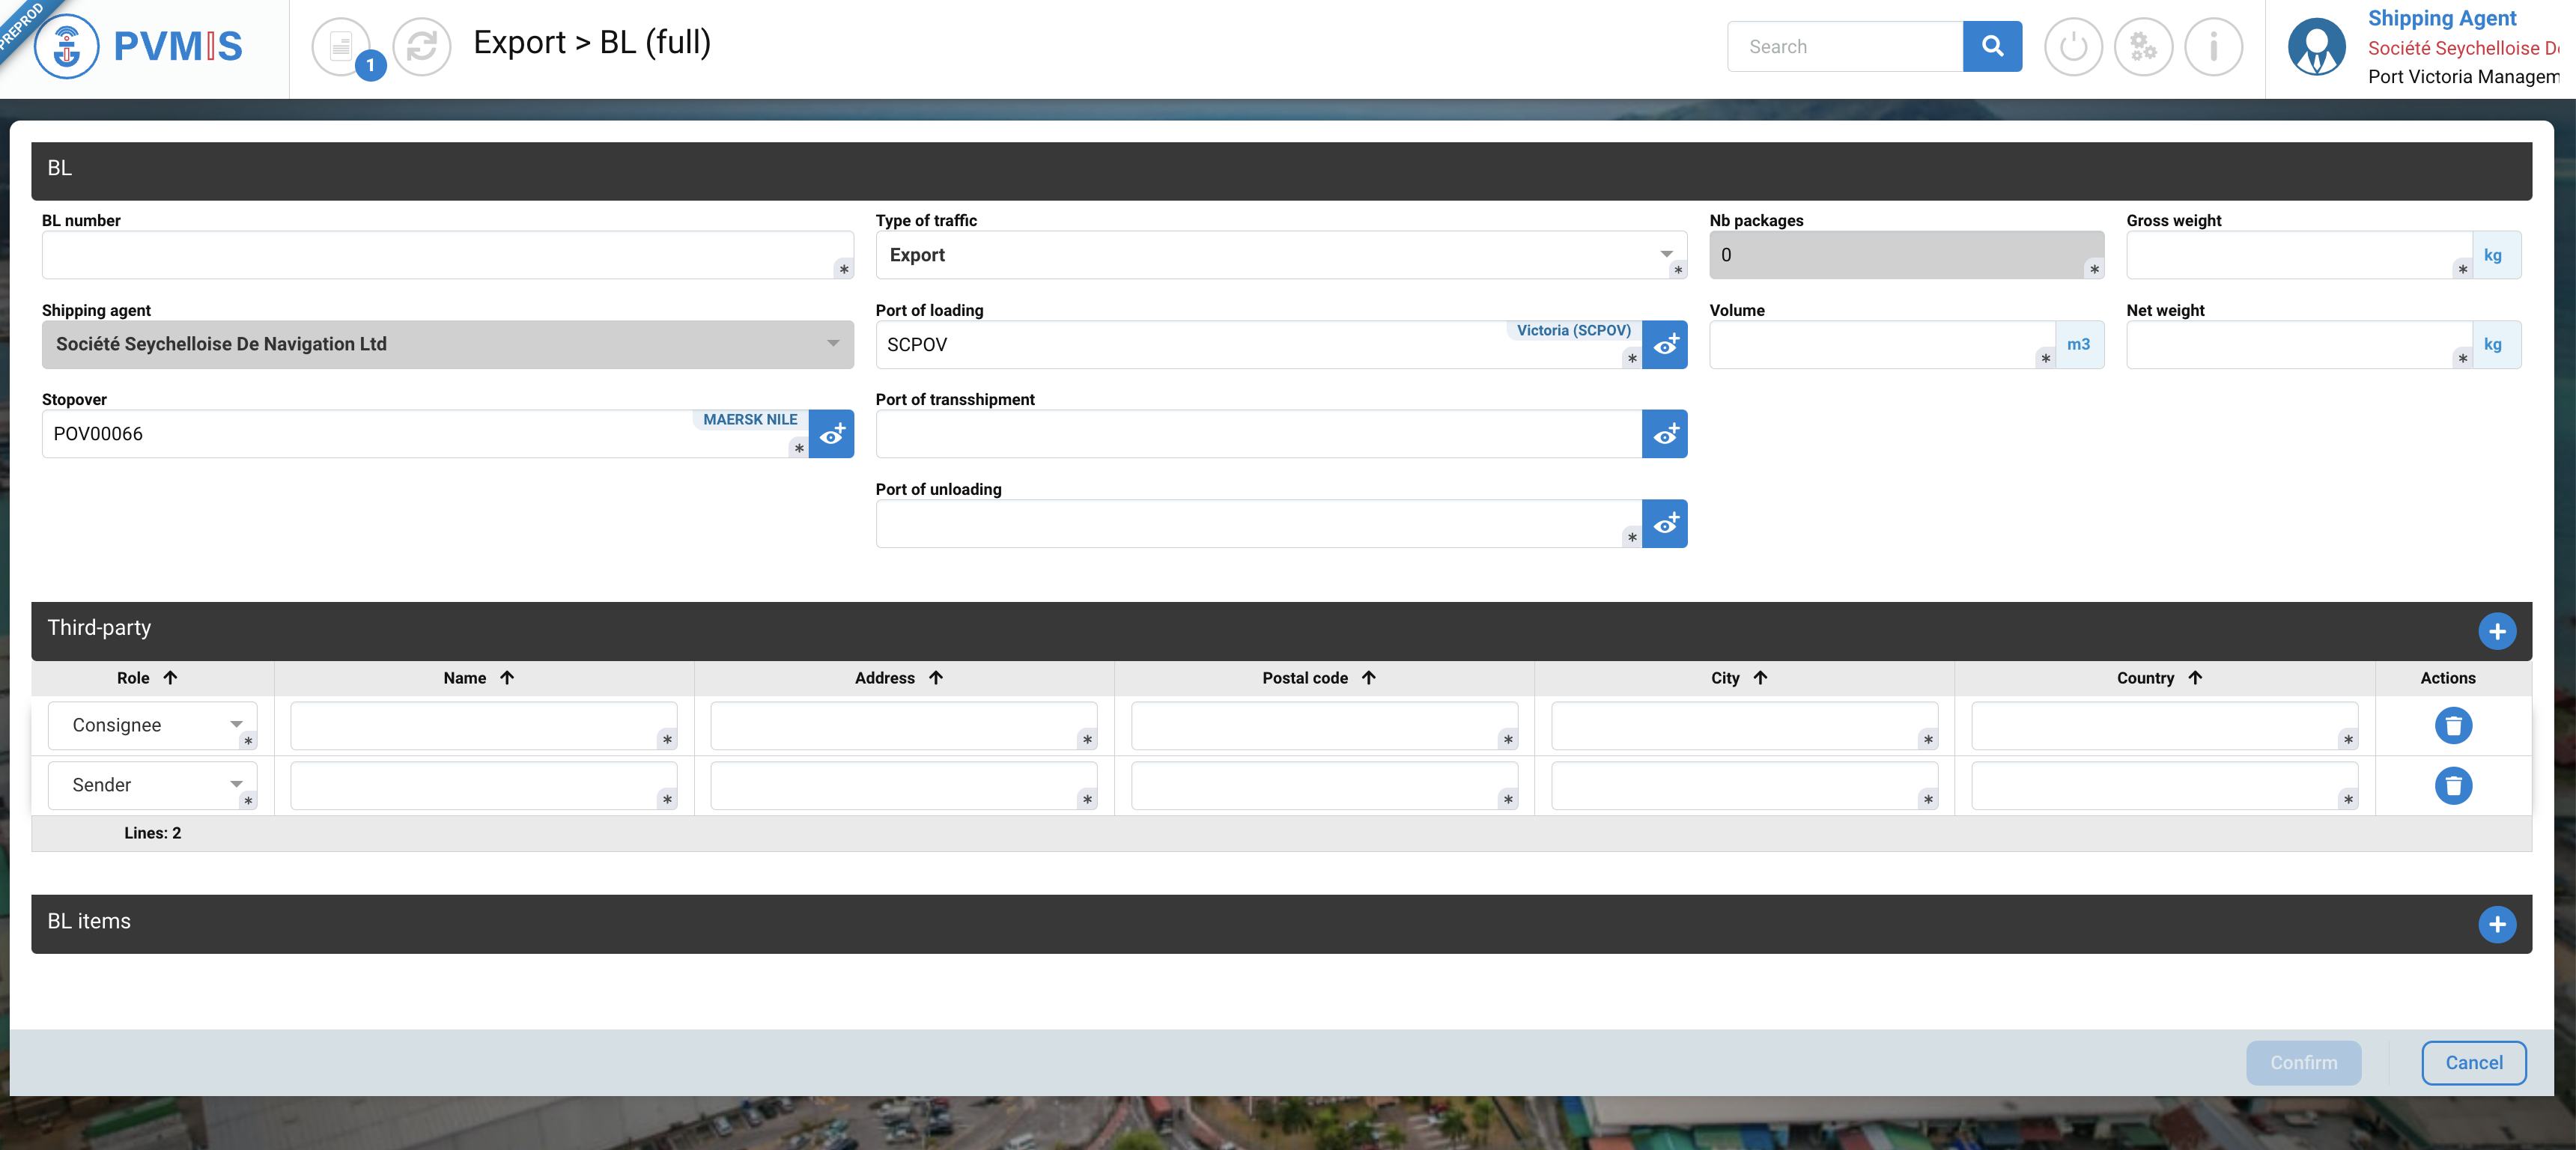This screenshot has width=2576, height=1150.
Task: Open Port of unloading lookup button
Action: click(x=1664, y=524)
